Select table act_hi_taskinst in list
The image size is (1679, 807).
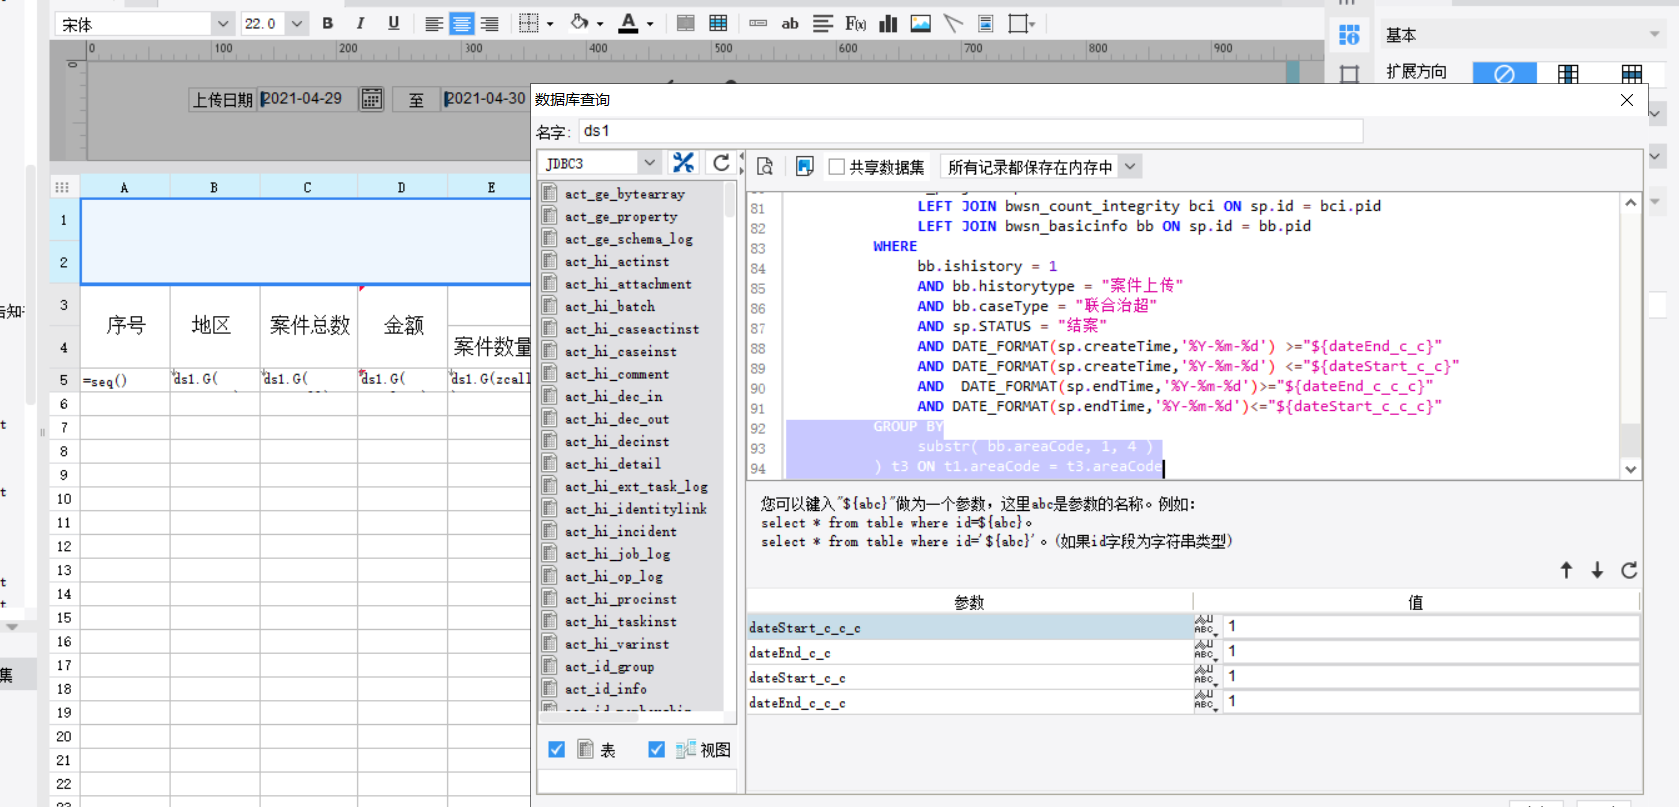(x=621, y=621)
